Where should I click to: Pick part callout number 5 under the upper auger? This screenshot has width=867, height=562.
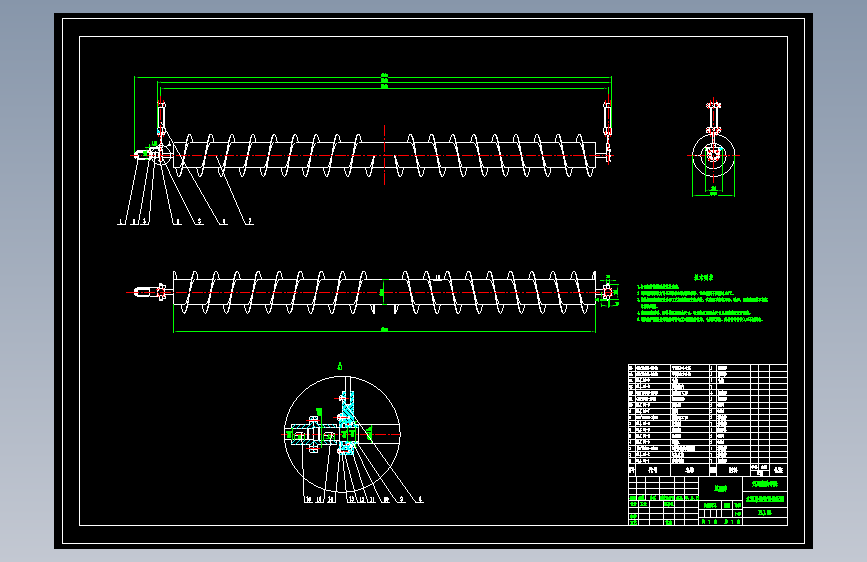[200, 221]
